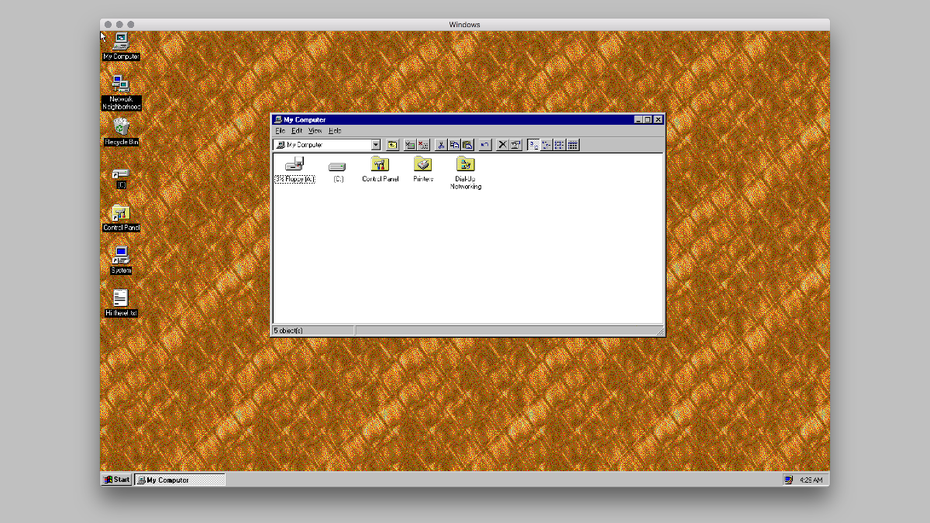Open the View menu
The image size is (930, 523).
[314, 130]
